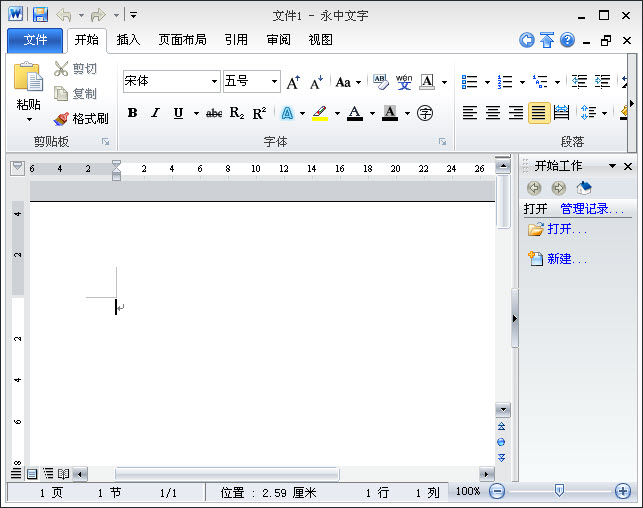Toggle justify paragraph alignment

pyautogui.click(x=539, y=113)
